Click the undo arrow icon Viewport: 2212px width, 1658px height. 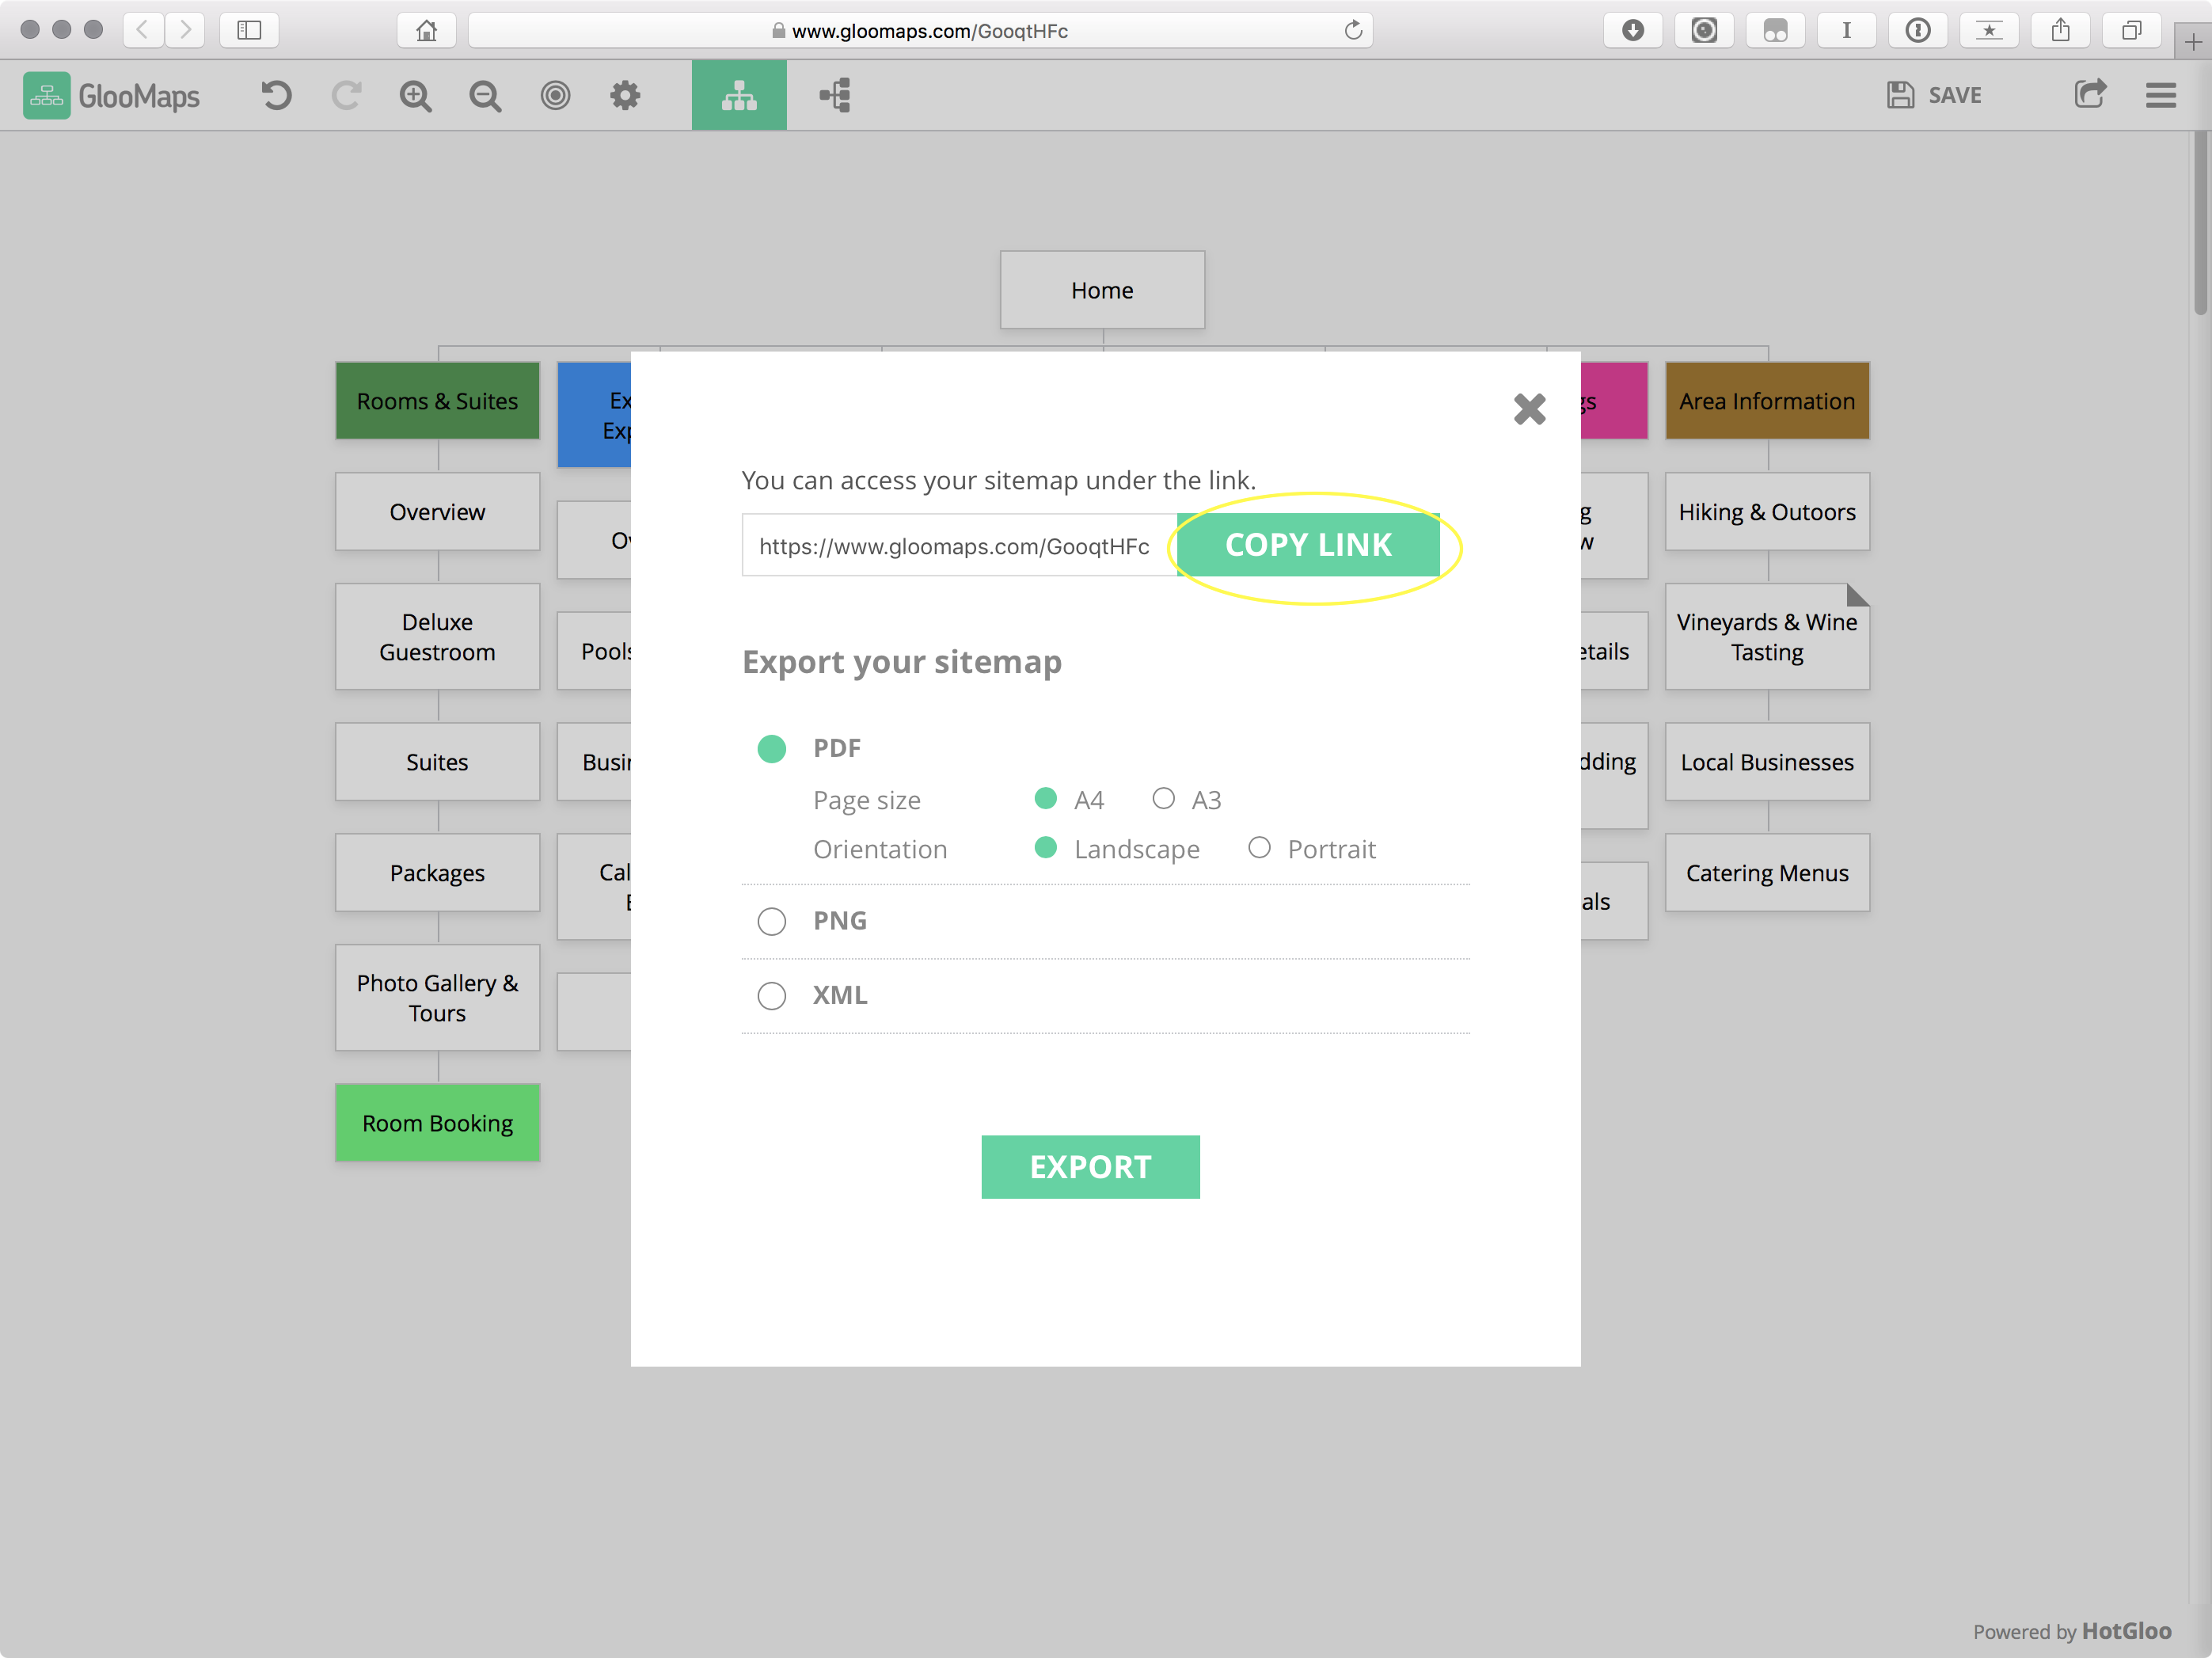coord(276,96)
